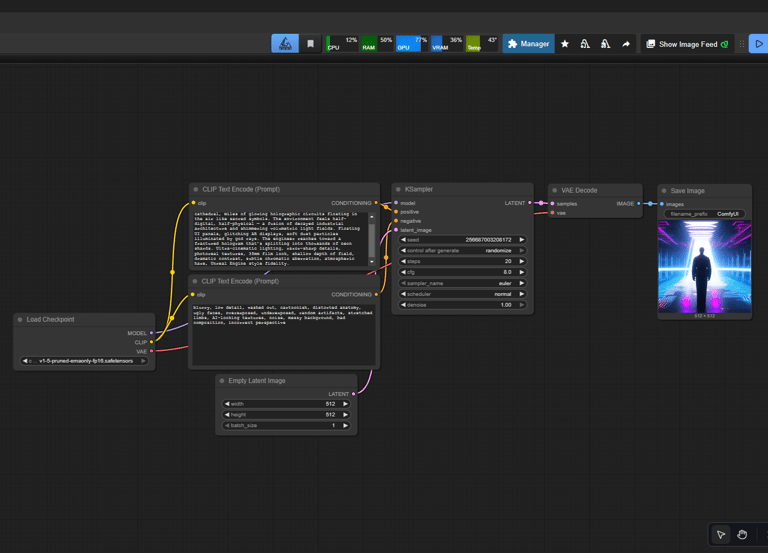Open the Manager menu
The image size is (768, 553).
[528, 44]
